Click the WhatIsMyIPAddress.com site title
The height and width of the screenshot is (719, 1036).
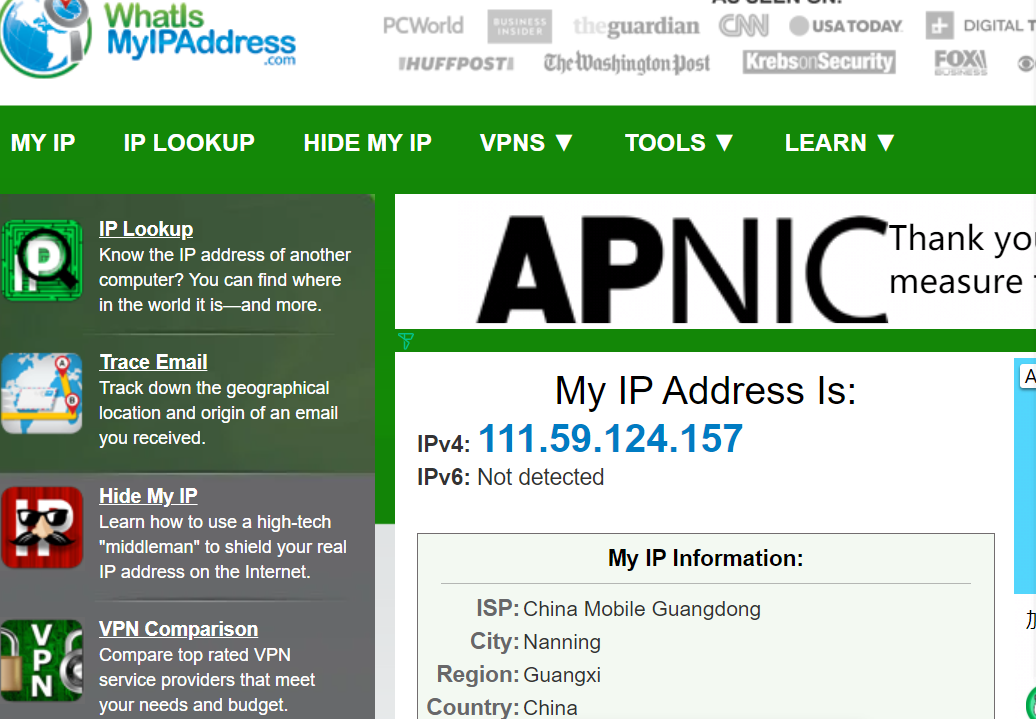pyautogui.click(x=200, y=33)
